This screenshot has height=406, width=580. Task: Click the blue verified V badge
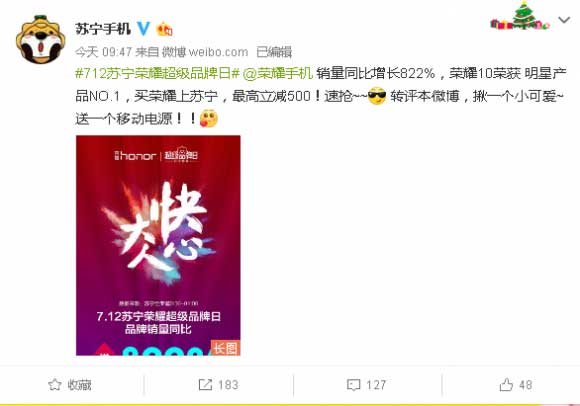tap(143, 28)
